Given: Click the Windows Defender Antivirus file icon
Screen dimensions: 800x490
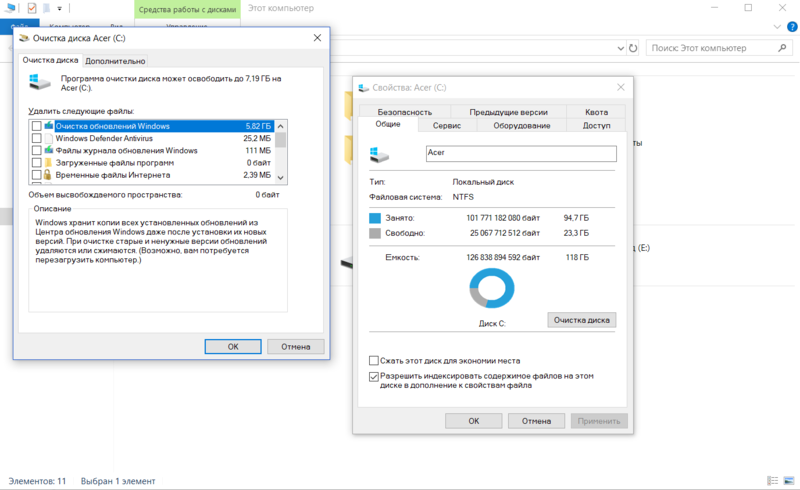Looking at the screenshot, I should point(48,138).
